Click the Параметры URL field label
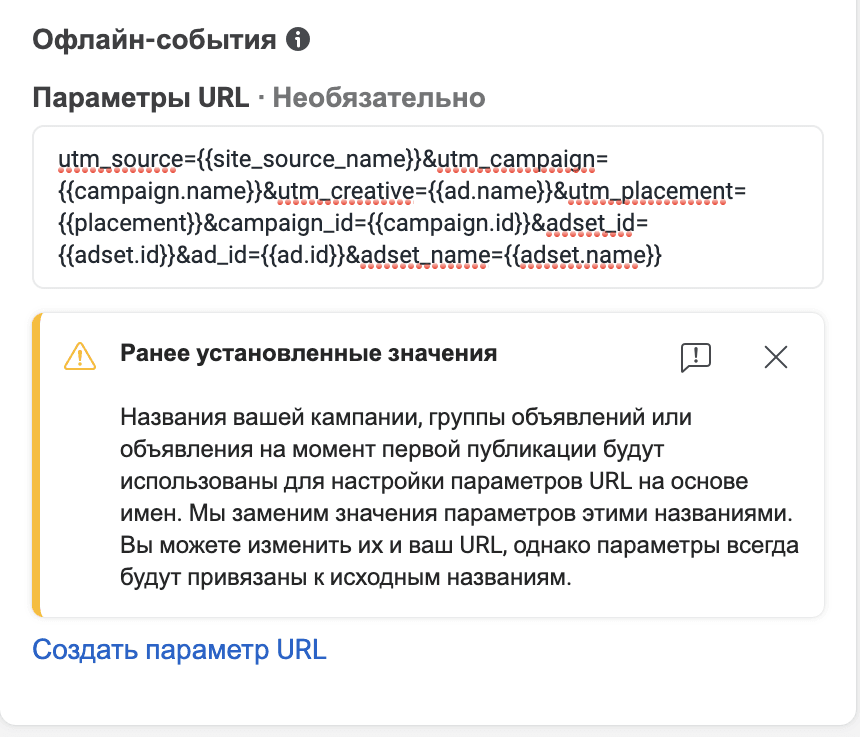 pos(141,97)
